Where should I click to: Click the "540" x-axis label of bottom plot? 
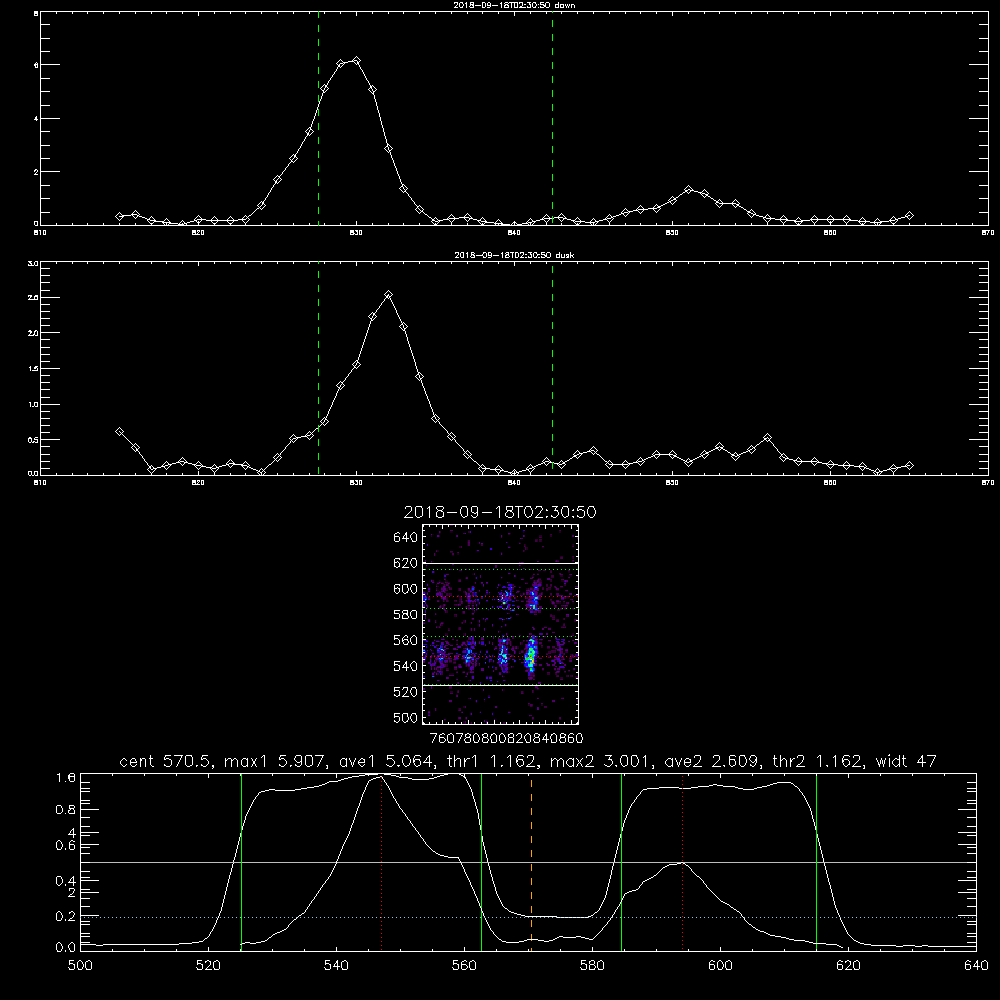[x=336, y=966]
